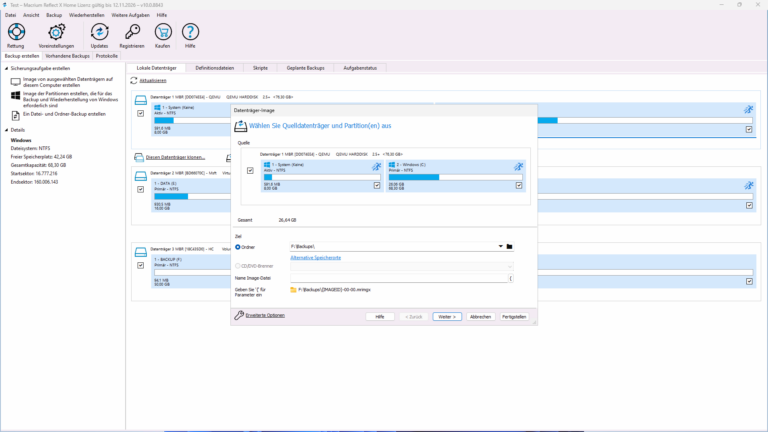The image size is (768, 432).
Task: Check for Updates via toolbar icon
Action: 99,32
